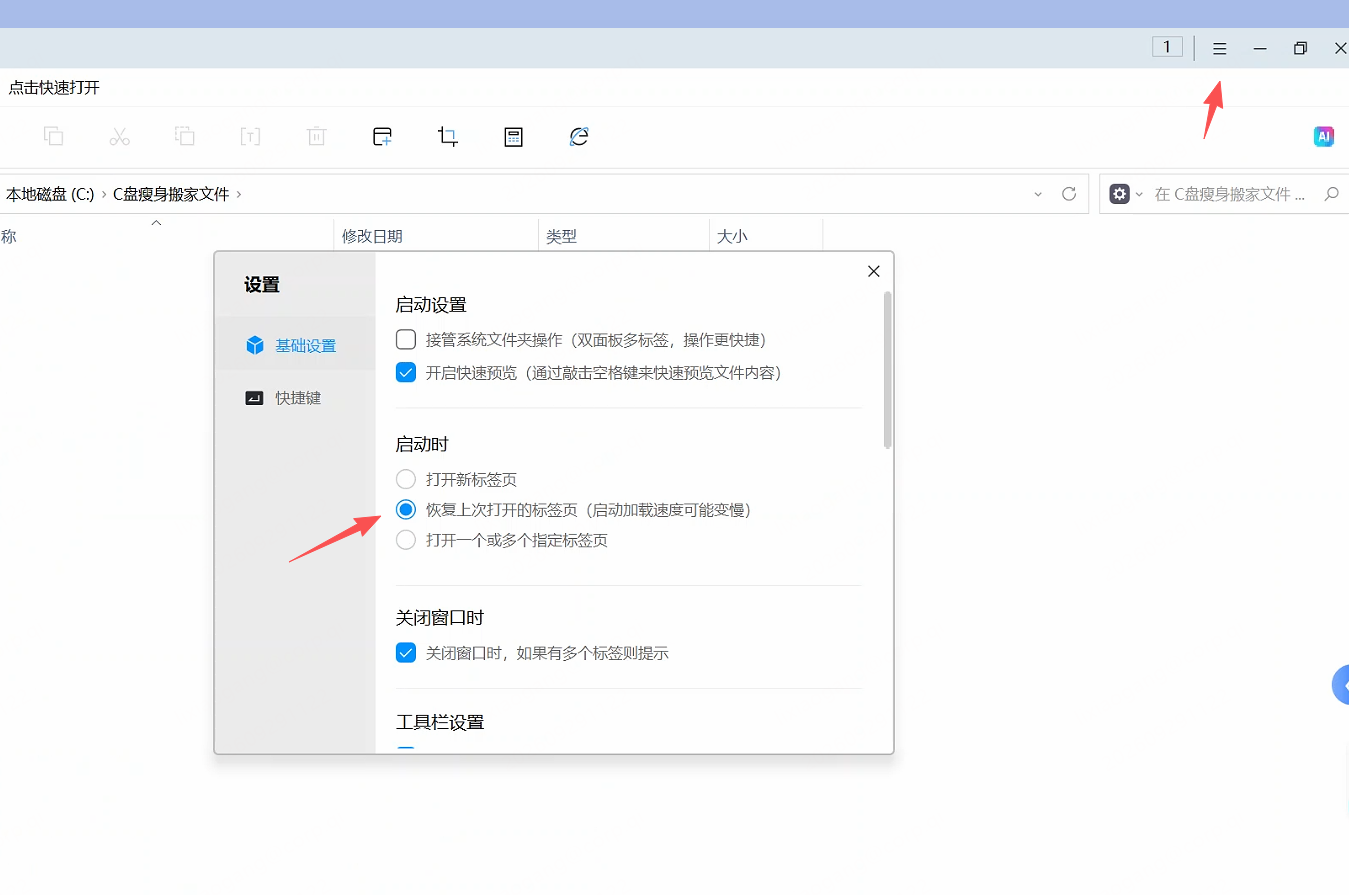The width and height of the screenshot is (1349, 895).
Task: Click the tab count box showing 1
Action: coord(1167,47)
